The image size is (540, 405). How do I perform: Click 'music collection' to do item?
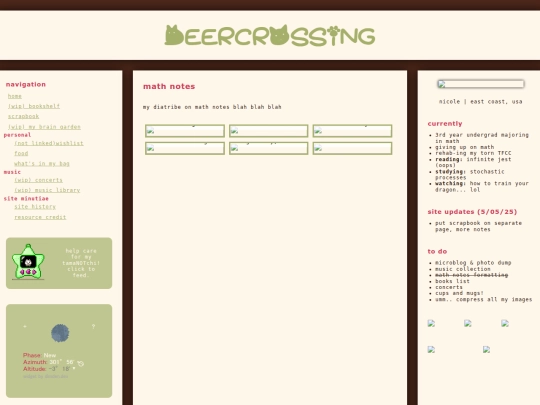point(463,269)
